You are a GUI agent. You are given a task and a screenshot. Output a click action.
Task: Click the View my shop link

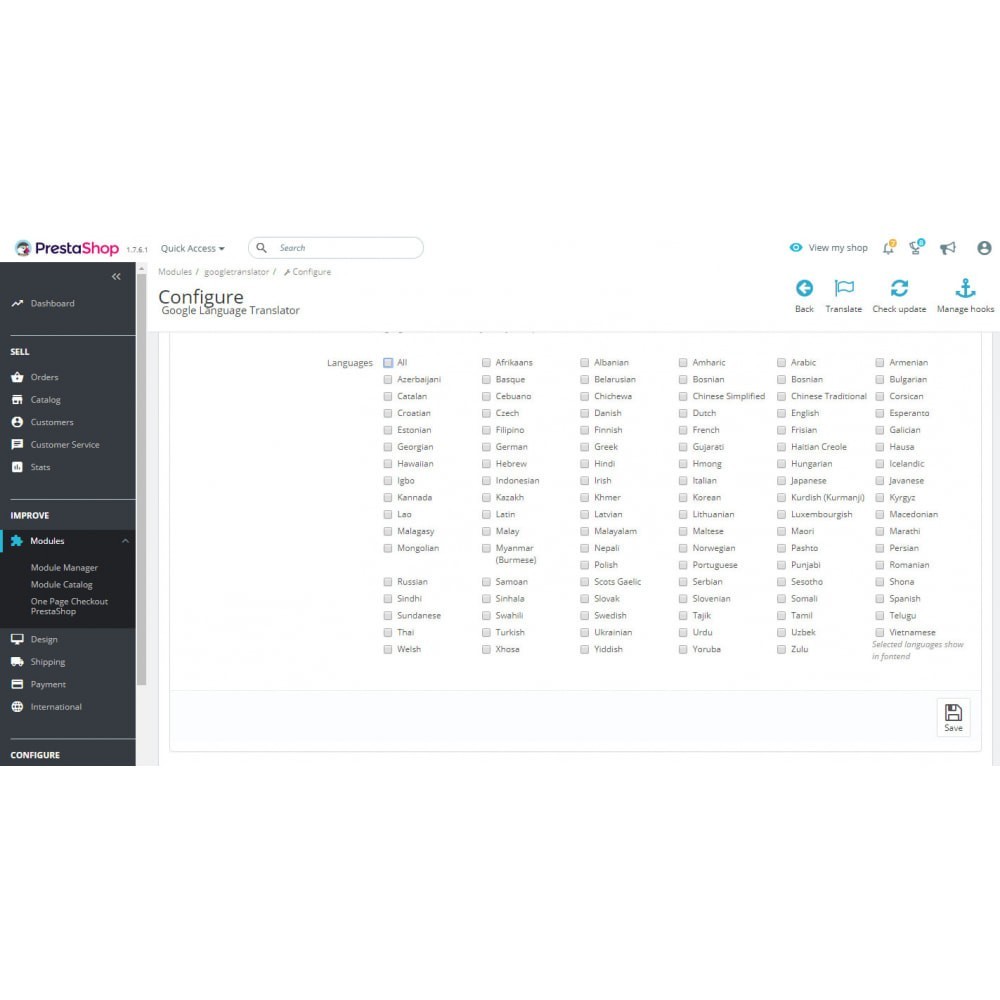838,247
